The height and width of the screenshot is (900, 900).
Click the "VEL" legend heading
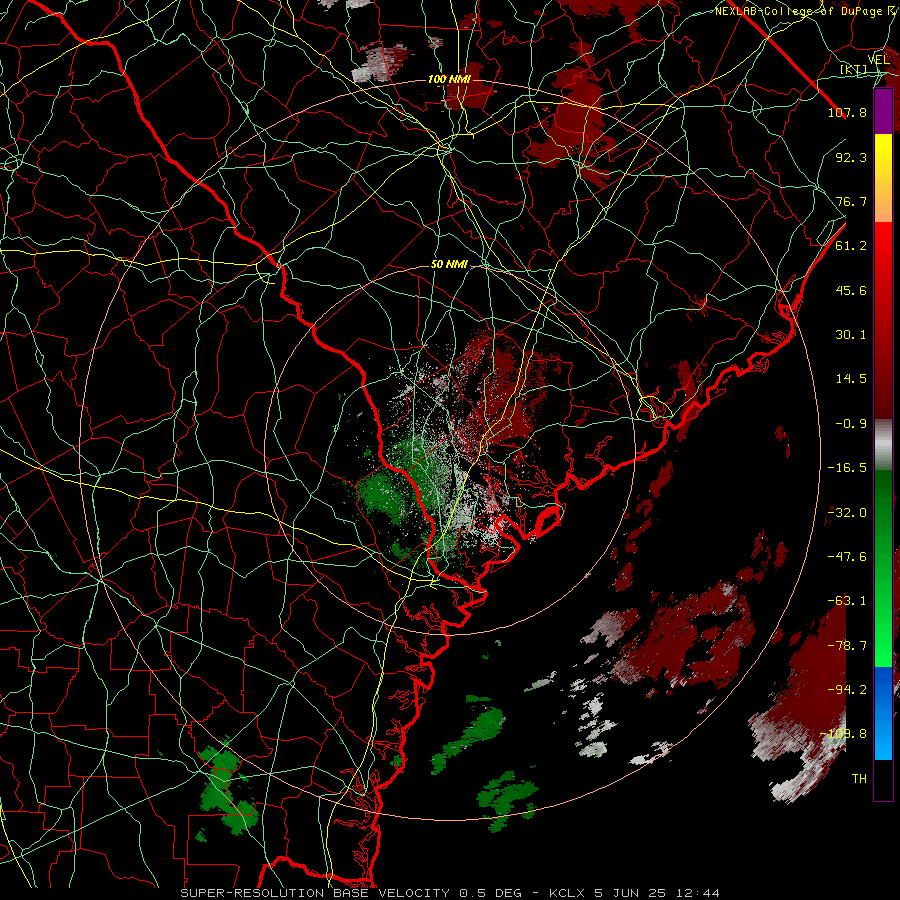pyautogui.click(x=878, y=59)
